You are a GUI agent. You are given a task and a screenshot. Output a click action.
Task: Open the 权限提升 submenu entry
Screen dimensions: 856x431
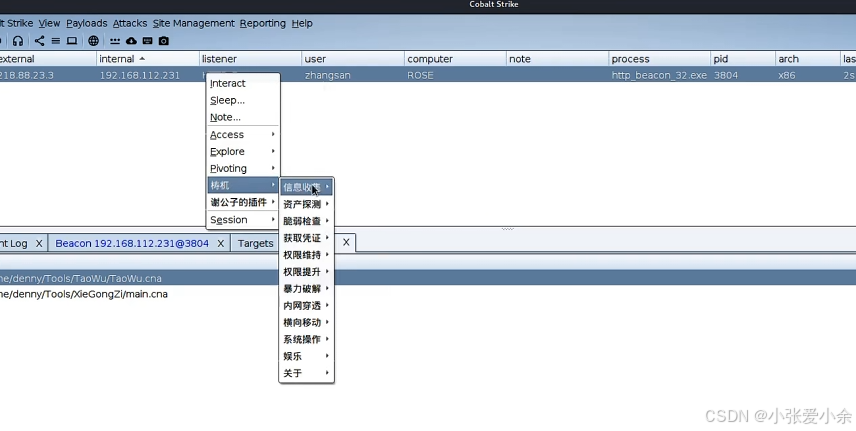(306, 271)
